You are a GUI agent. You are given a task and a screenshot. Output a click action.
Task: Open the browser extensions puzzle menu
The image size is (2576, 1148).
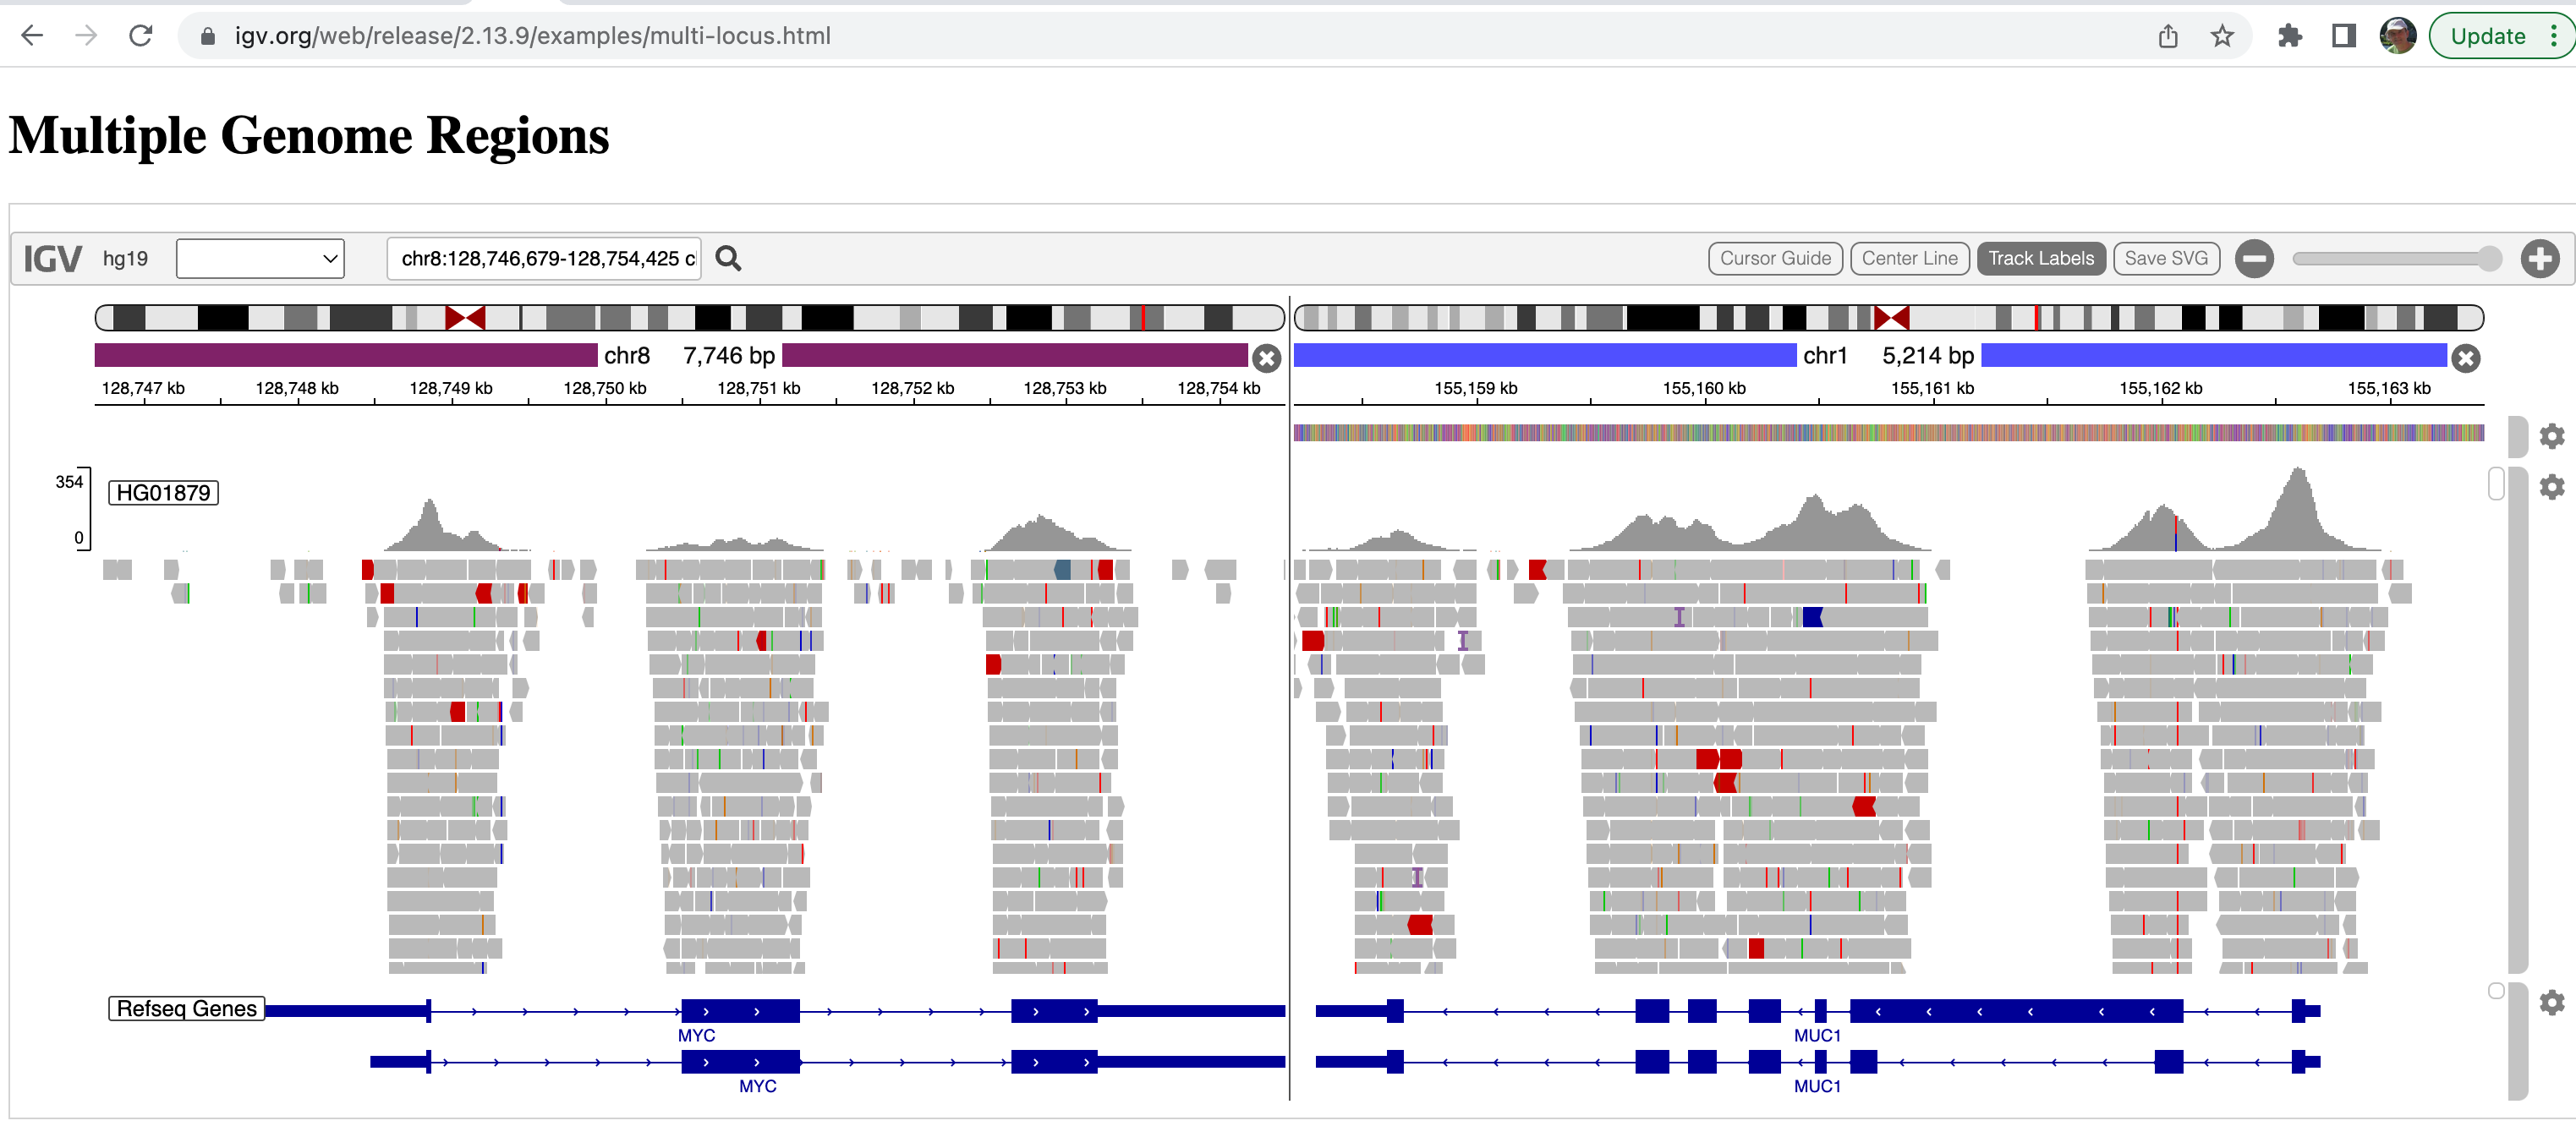[2290, 36]
